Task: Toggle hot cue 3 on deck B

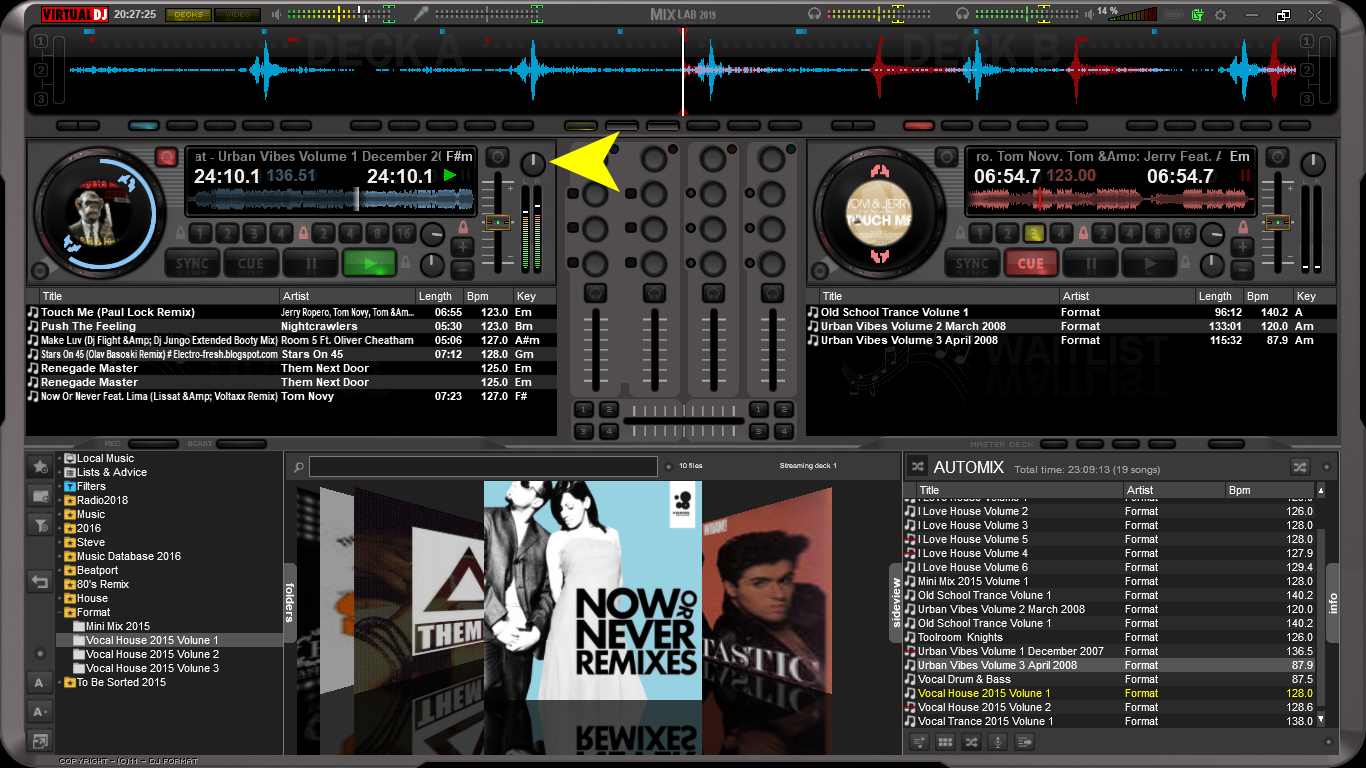Action: 1035,233
